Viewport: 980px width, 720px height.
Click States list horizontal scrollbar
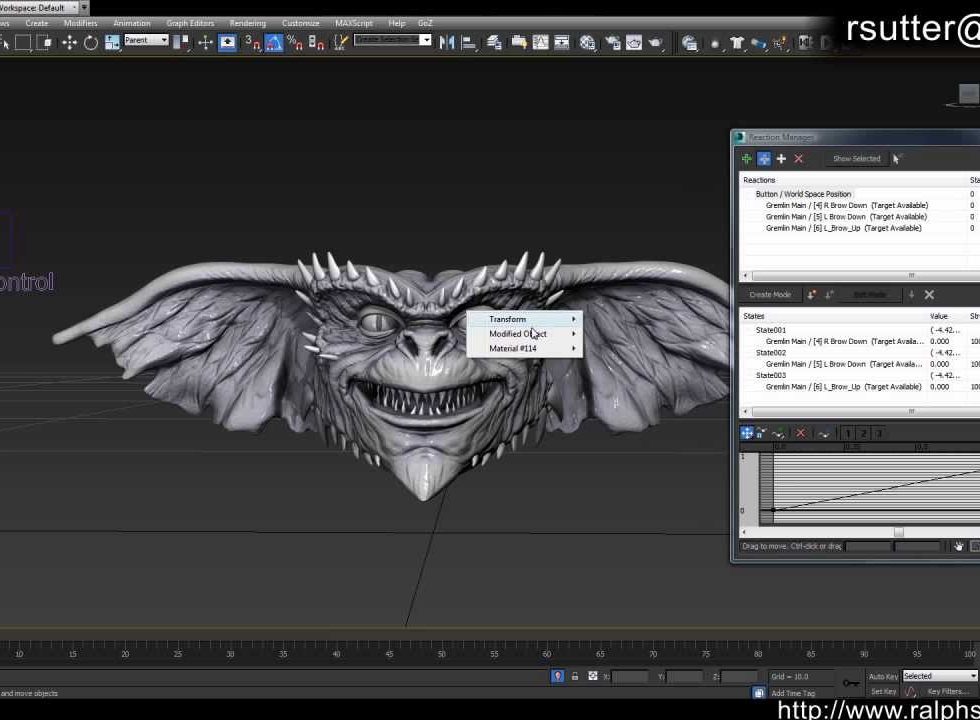point(866,411)
